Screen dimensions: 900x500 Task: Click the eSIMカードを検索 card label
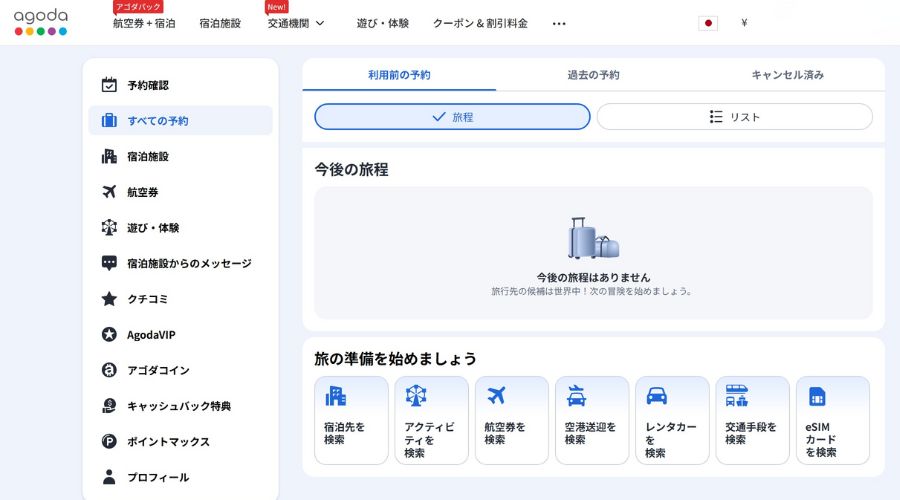click(x=821, y=440)
